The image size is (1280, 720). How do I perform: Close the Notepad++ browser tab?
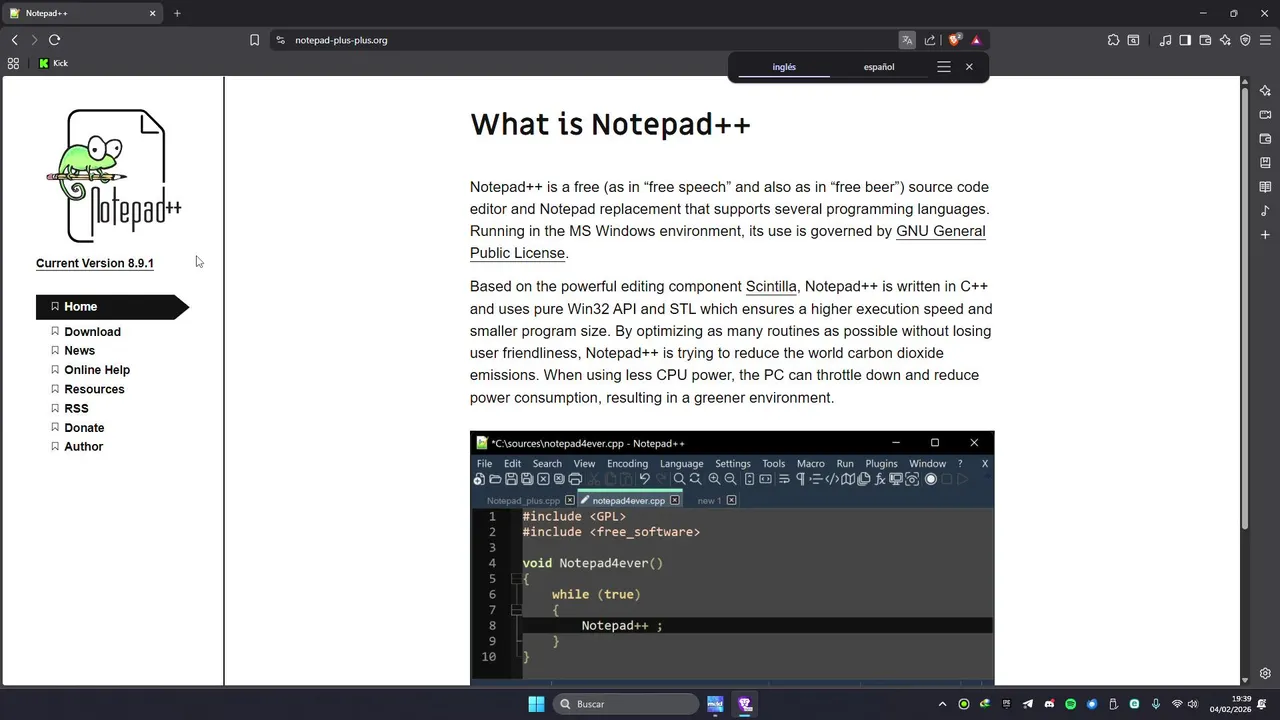point(153,13)
